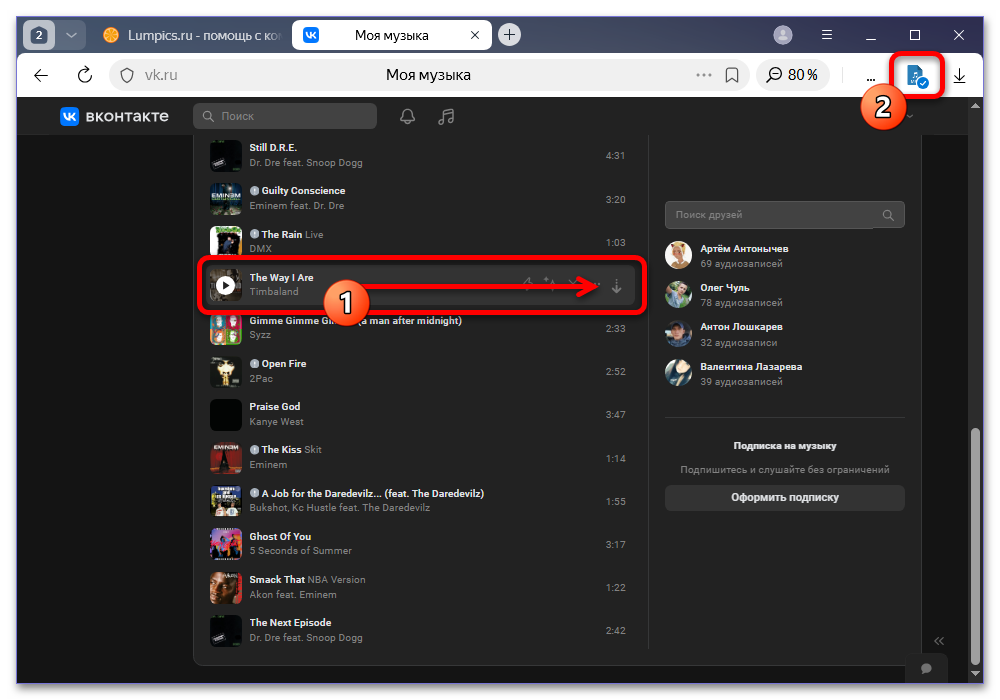Viewport: 1000px width, 700px height.
Task: Click play-next icon on The Way I Are
Action: pyautogui.click(x=527, y=283)
